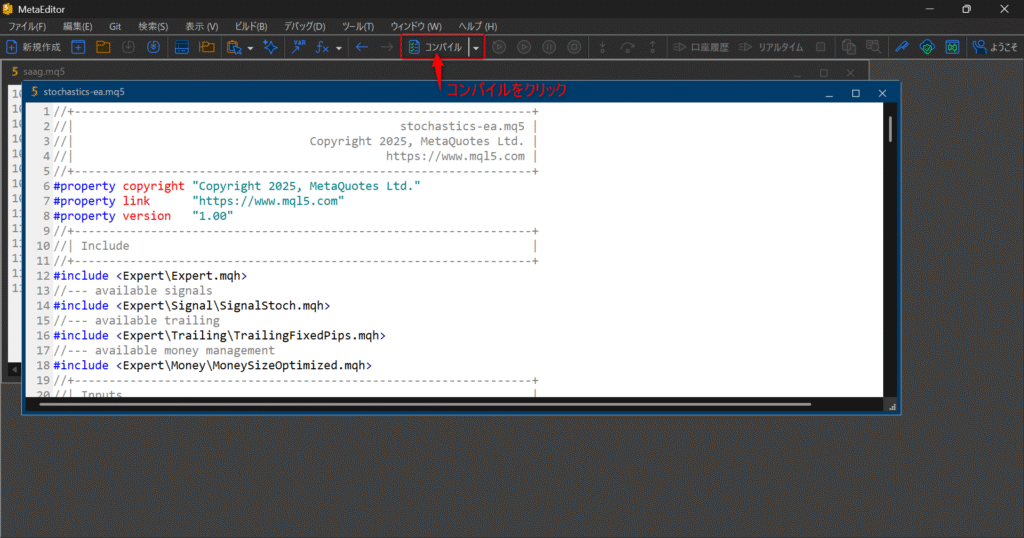Click the left scroll arrow of saag.mq5 window
This screenshot has width=1024, height=538.
point(14,370)
